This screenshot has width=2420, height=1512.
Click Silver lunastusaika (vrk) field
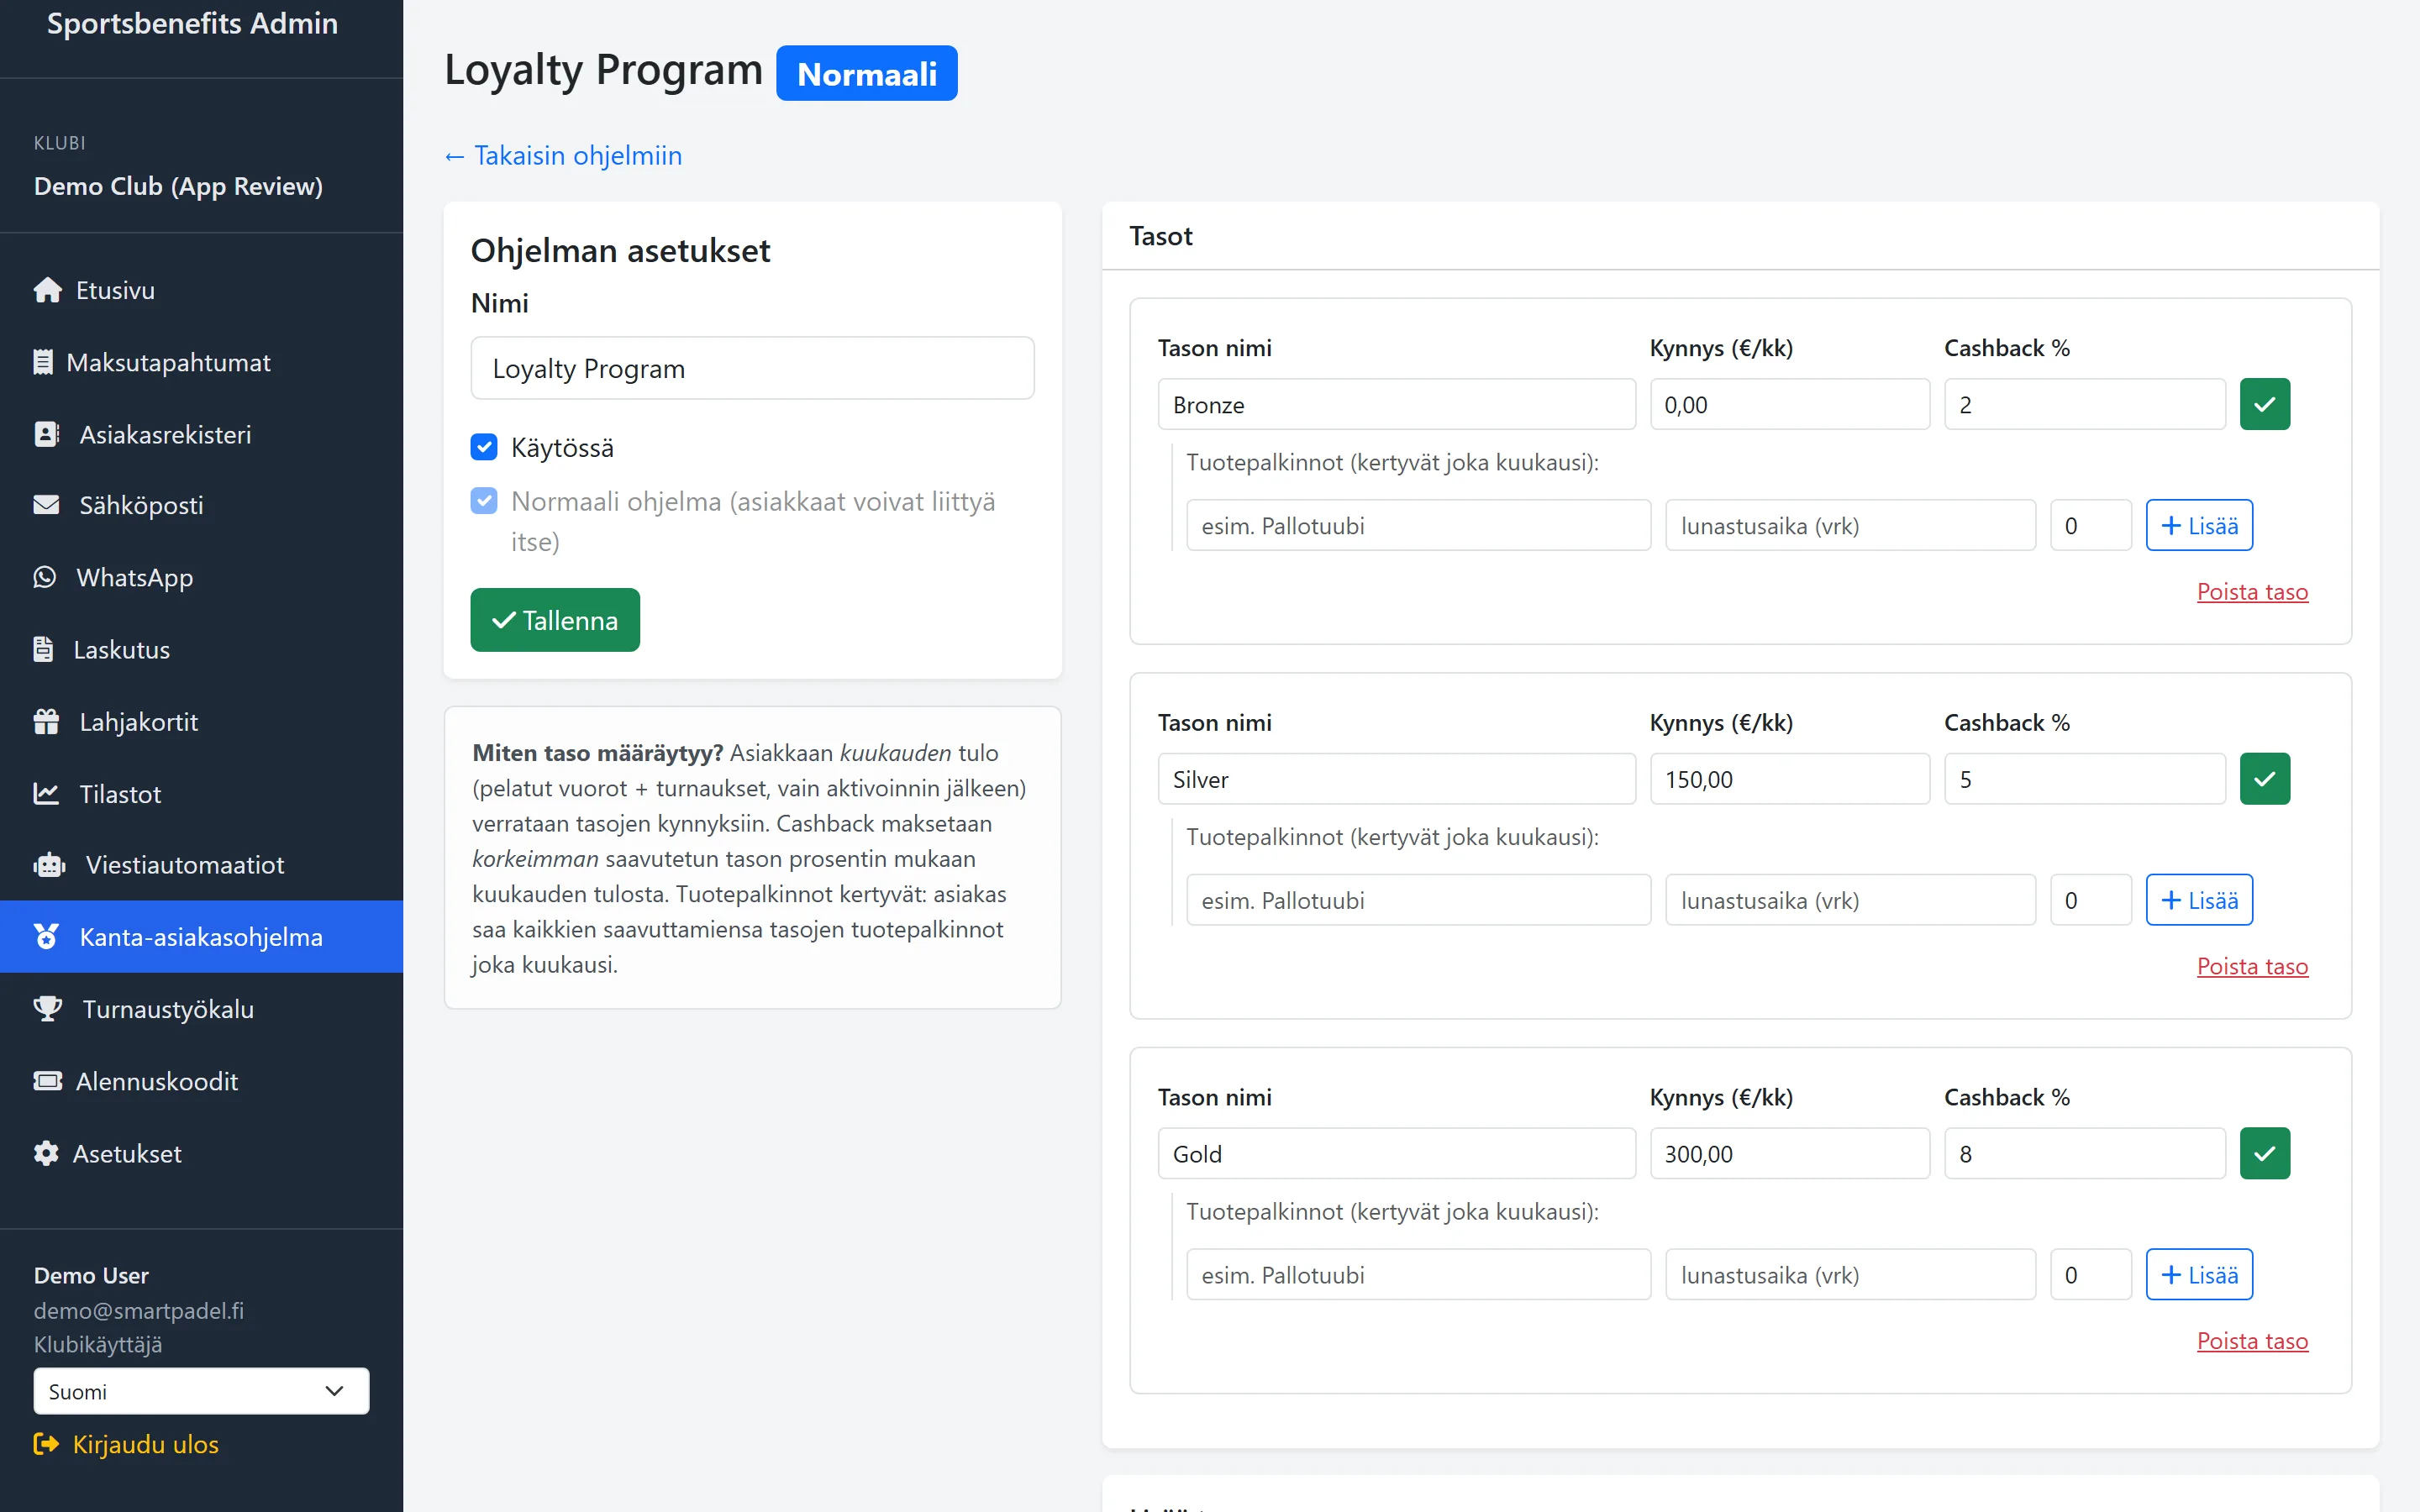pyautogui.click(x=1850, y=900)
